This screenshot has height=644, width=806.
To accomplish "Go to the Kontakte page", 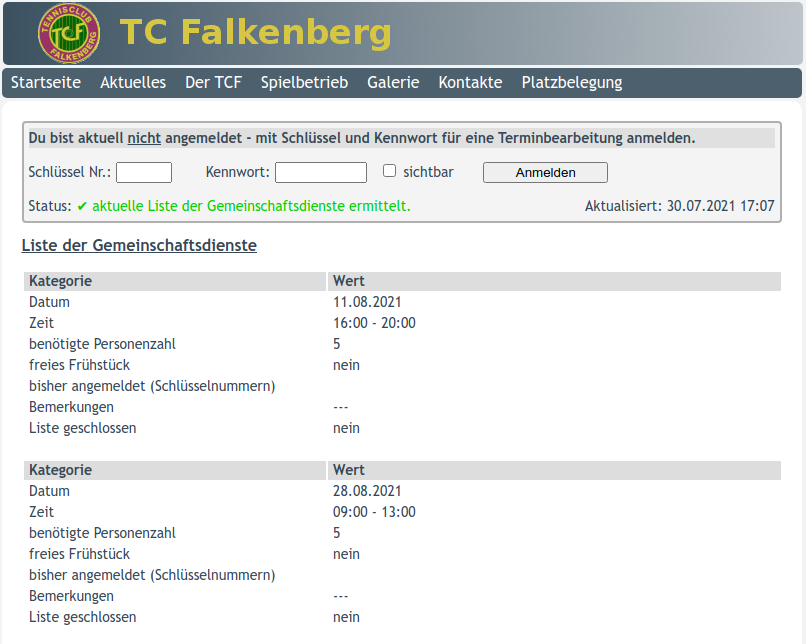I will 470,82.
